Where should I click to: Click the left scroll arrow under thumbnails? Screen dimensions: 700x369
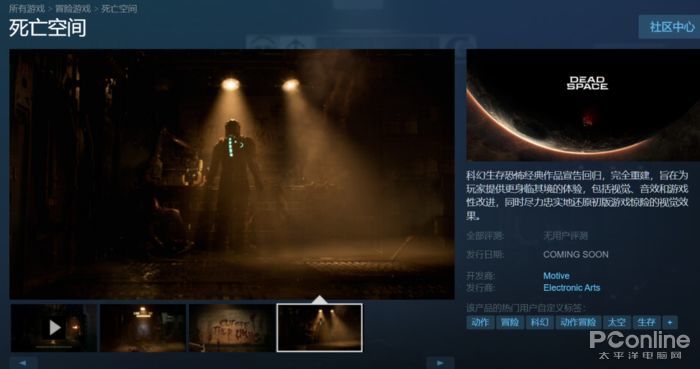tap(23, 363)
